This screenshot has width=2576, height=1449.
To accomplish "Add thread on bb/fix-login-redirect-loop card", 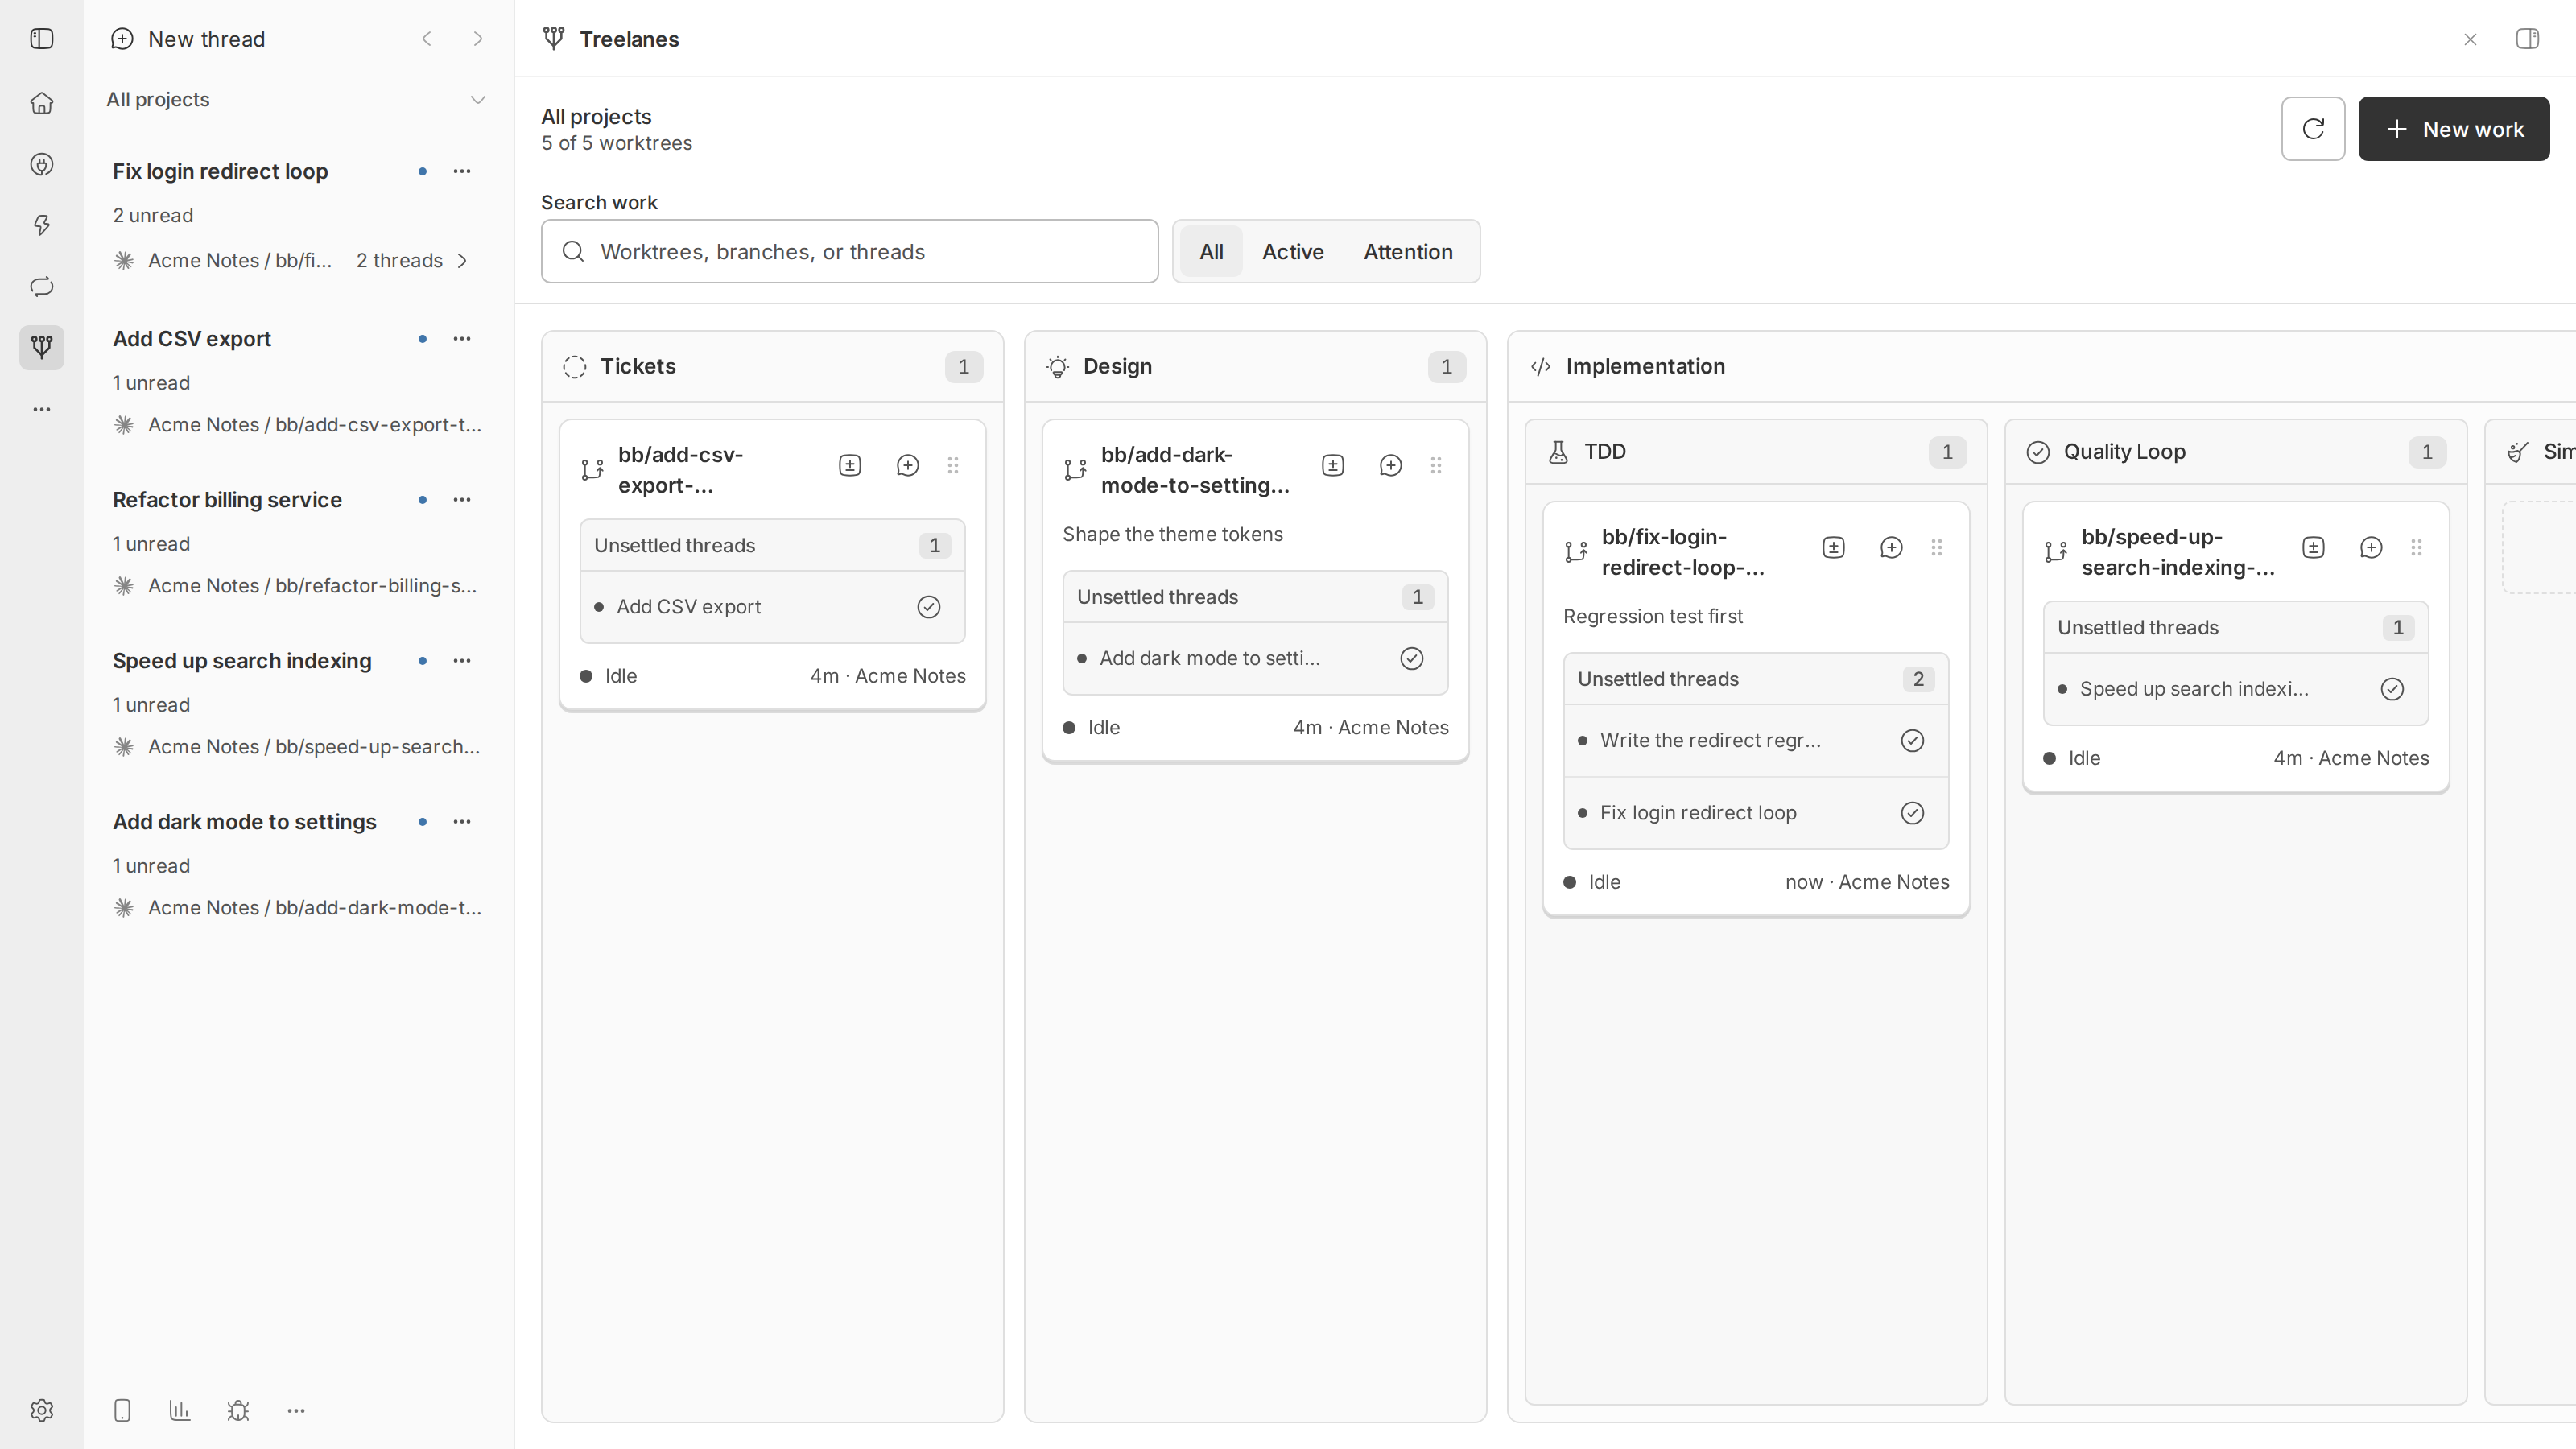I will click(1891, 547).
